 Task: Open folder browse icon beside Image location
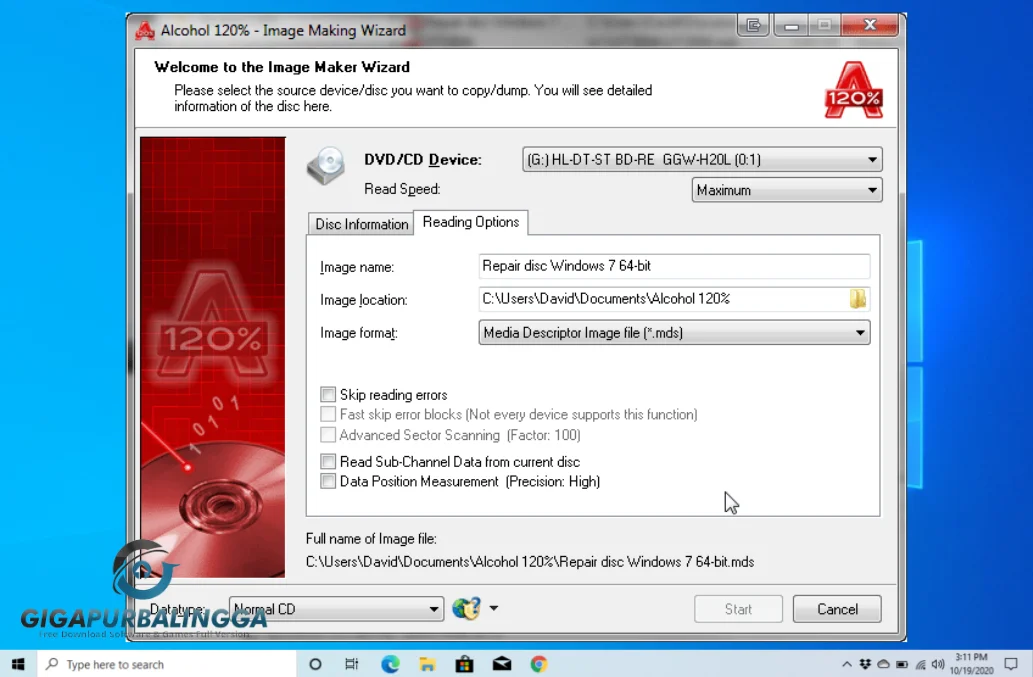859,298
